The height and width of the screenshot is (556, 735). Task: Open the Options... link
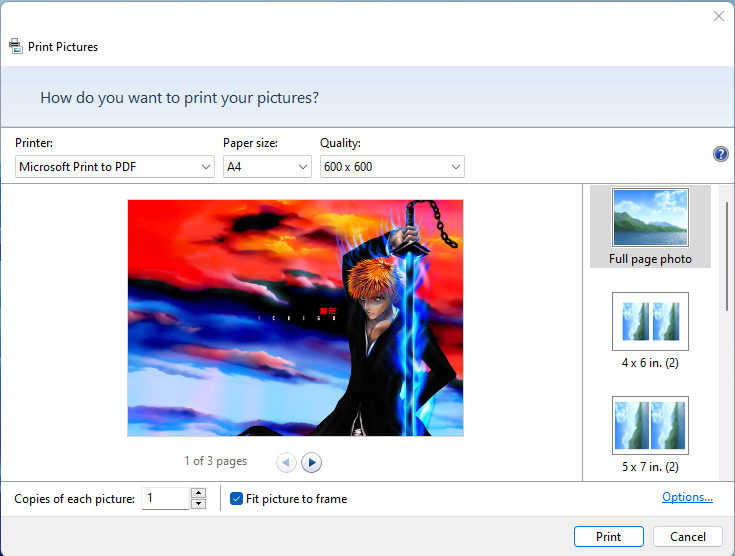coord(687,497)
